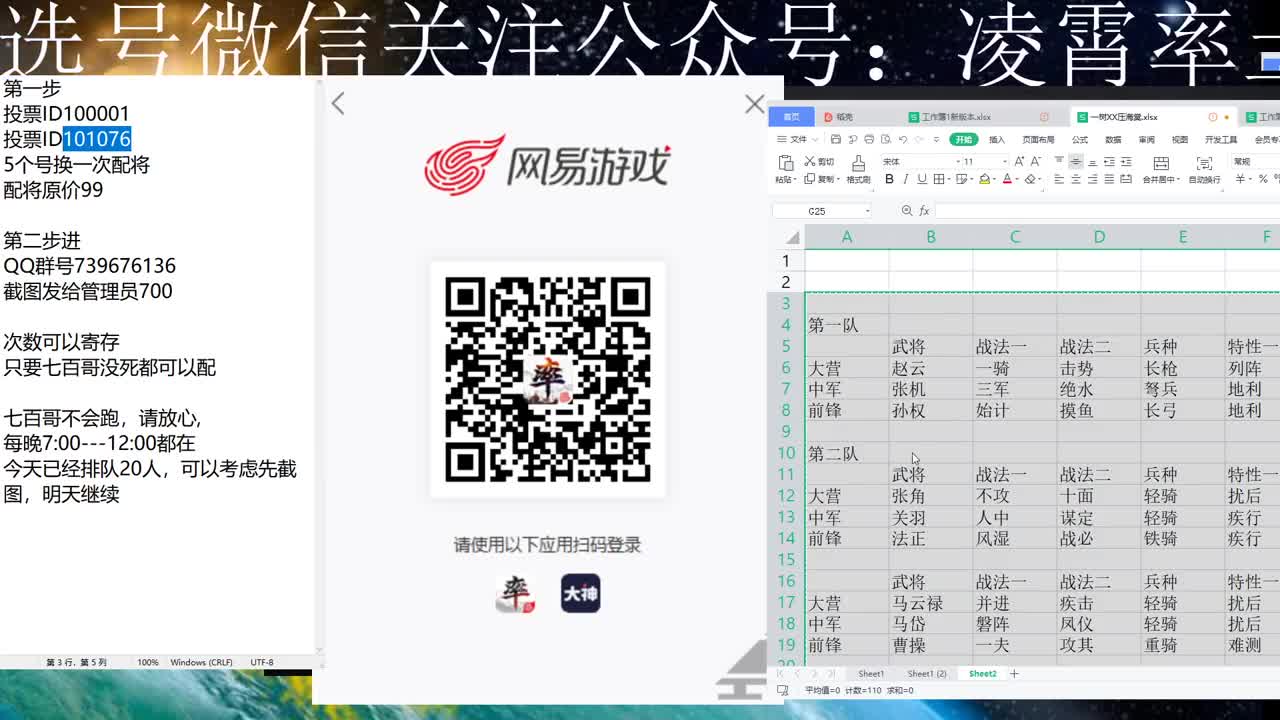This screenshot has width=1280, height=720.
Task: Click the back arrow in NetEase login dialog
Action: pos(338,103)
